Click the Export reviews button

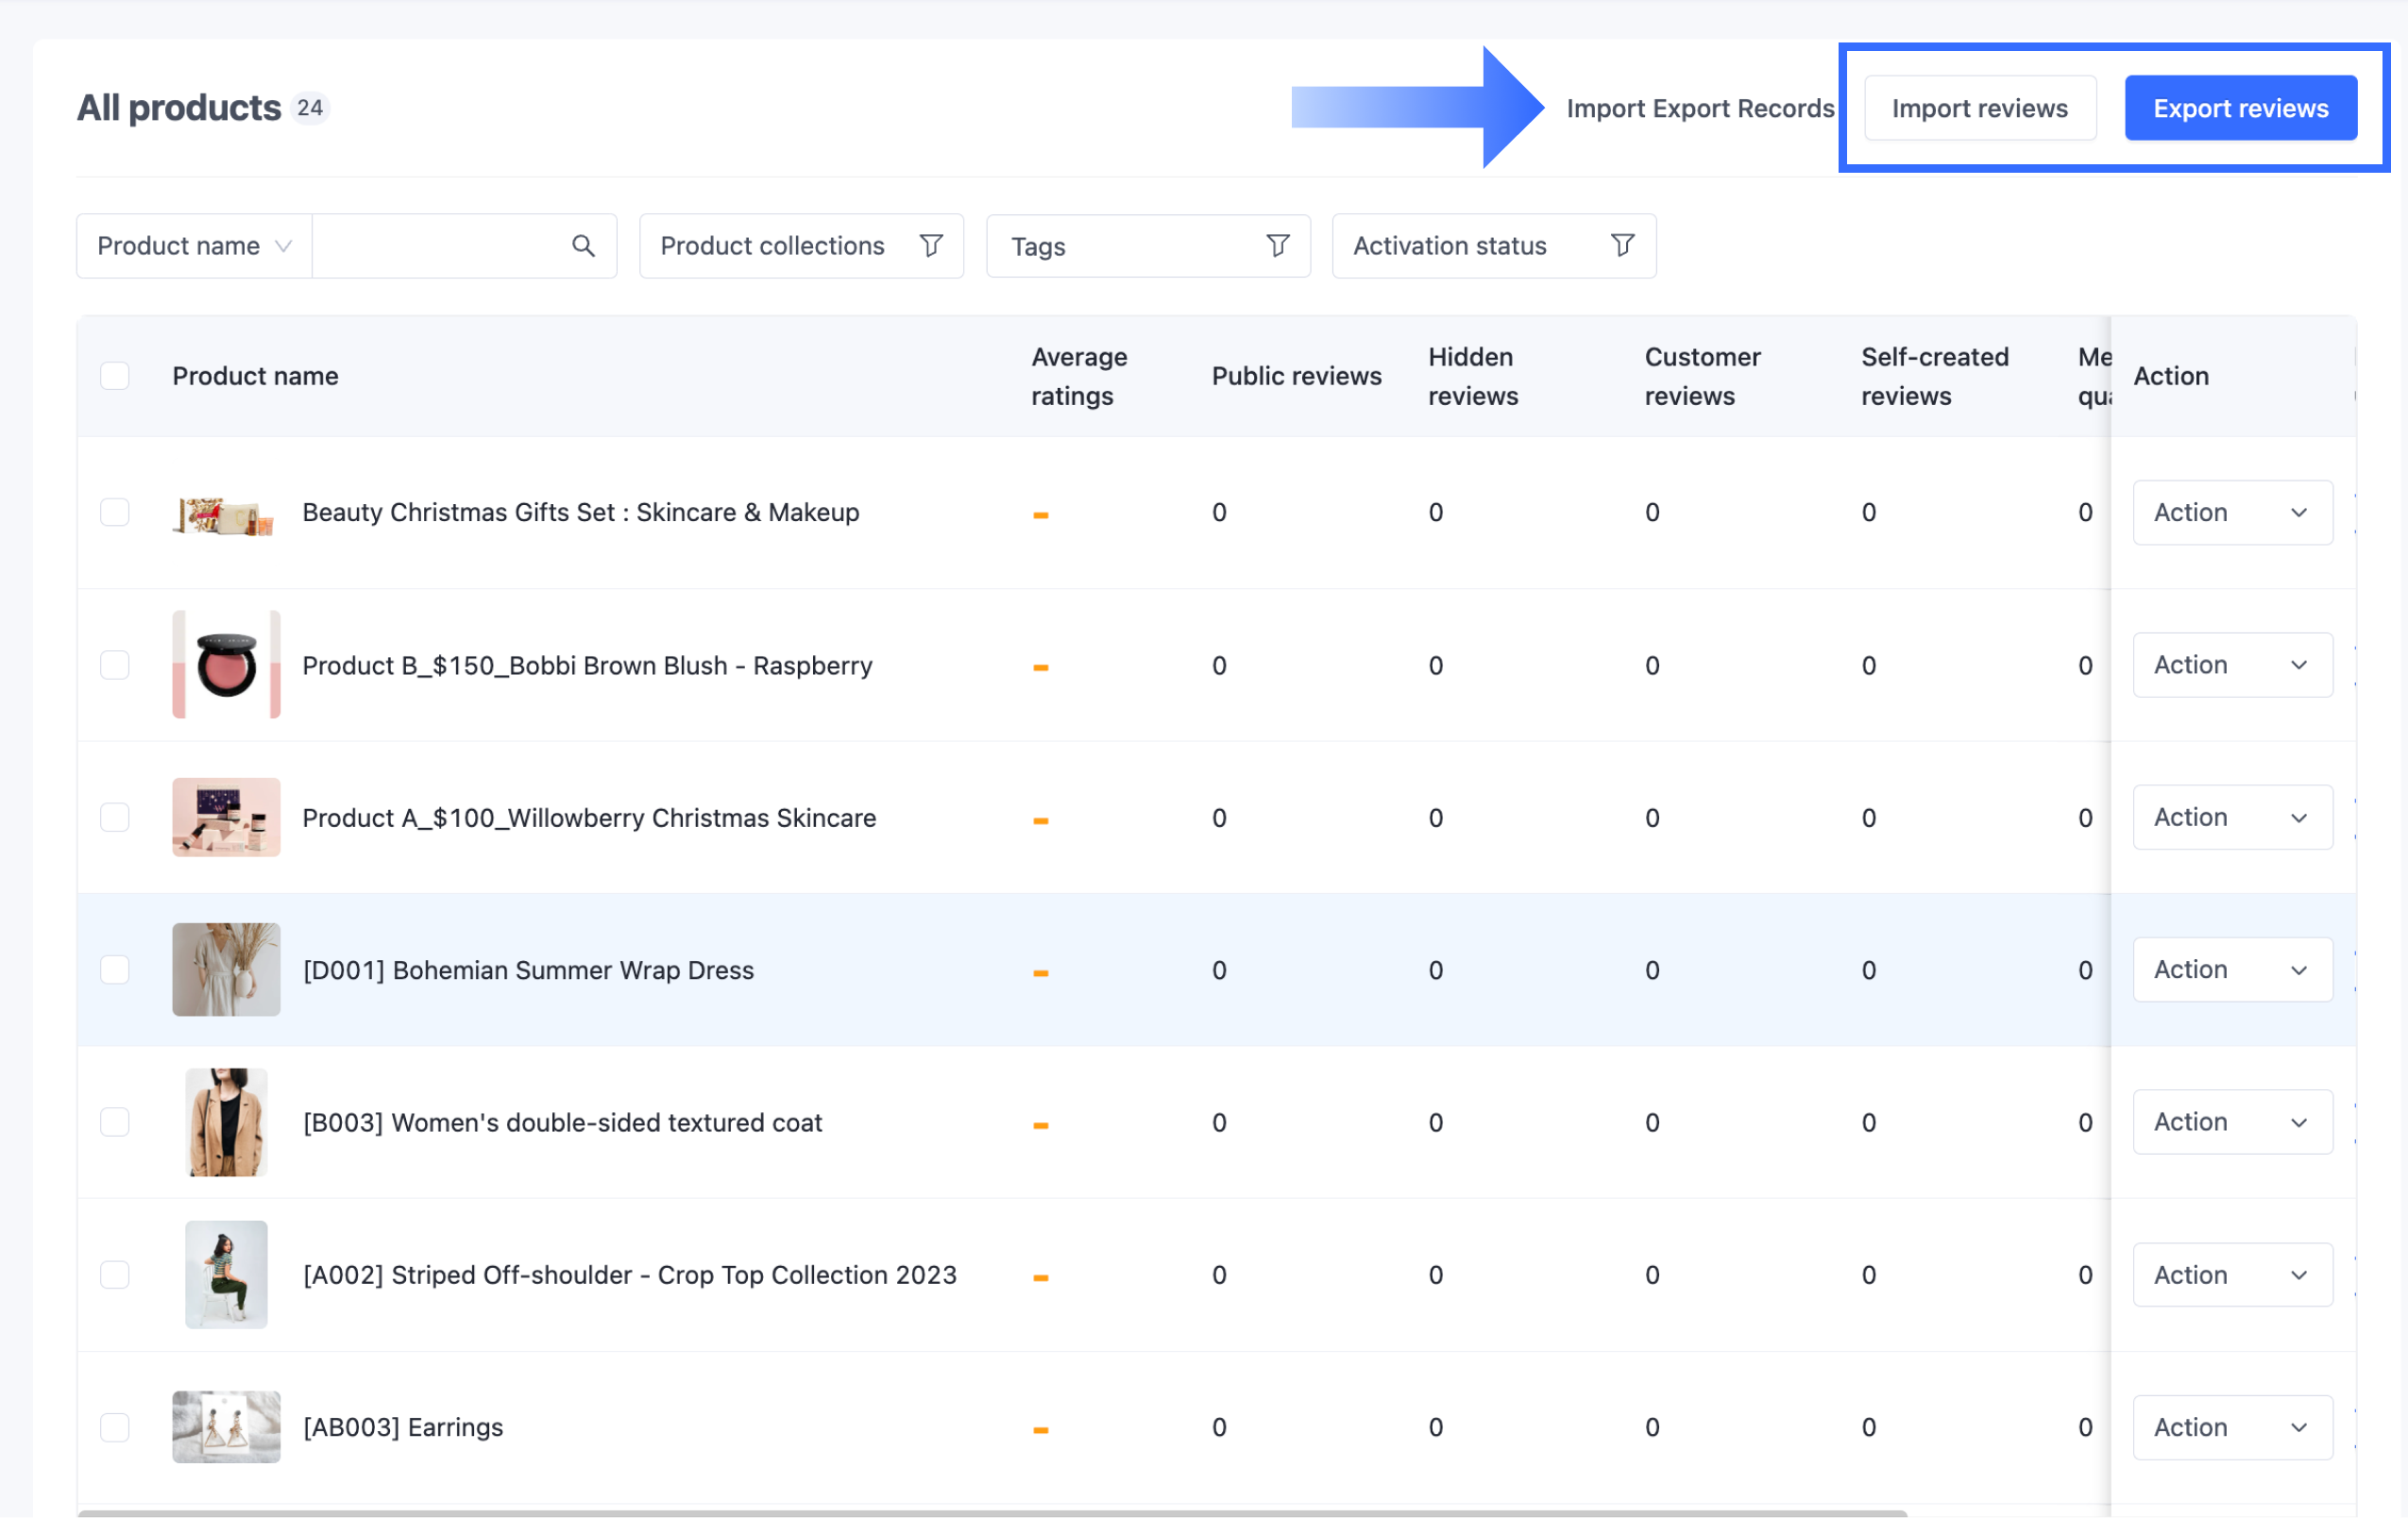[x=2240, y=108]
